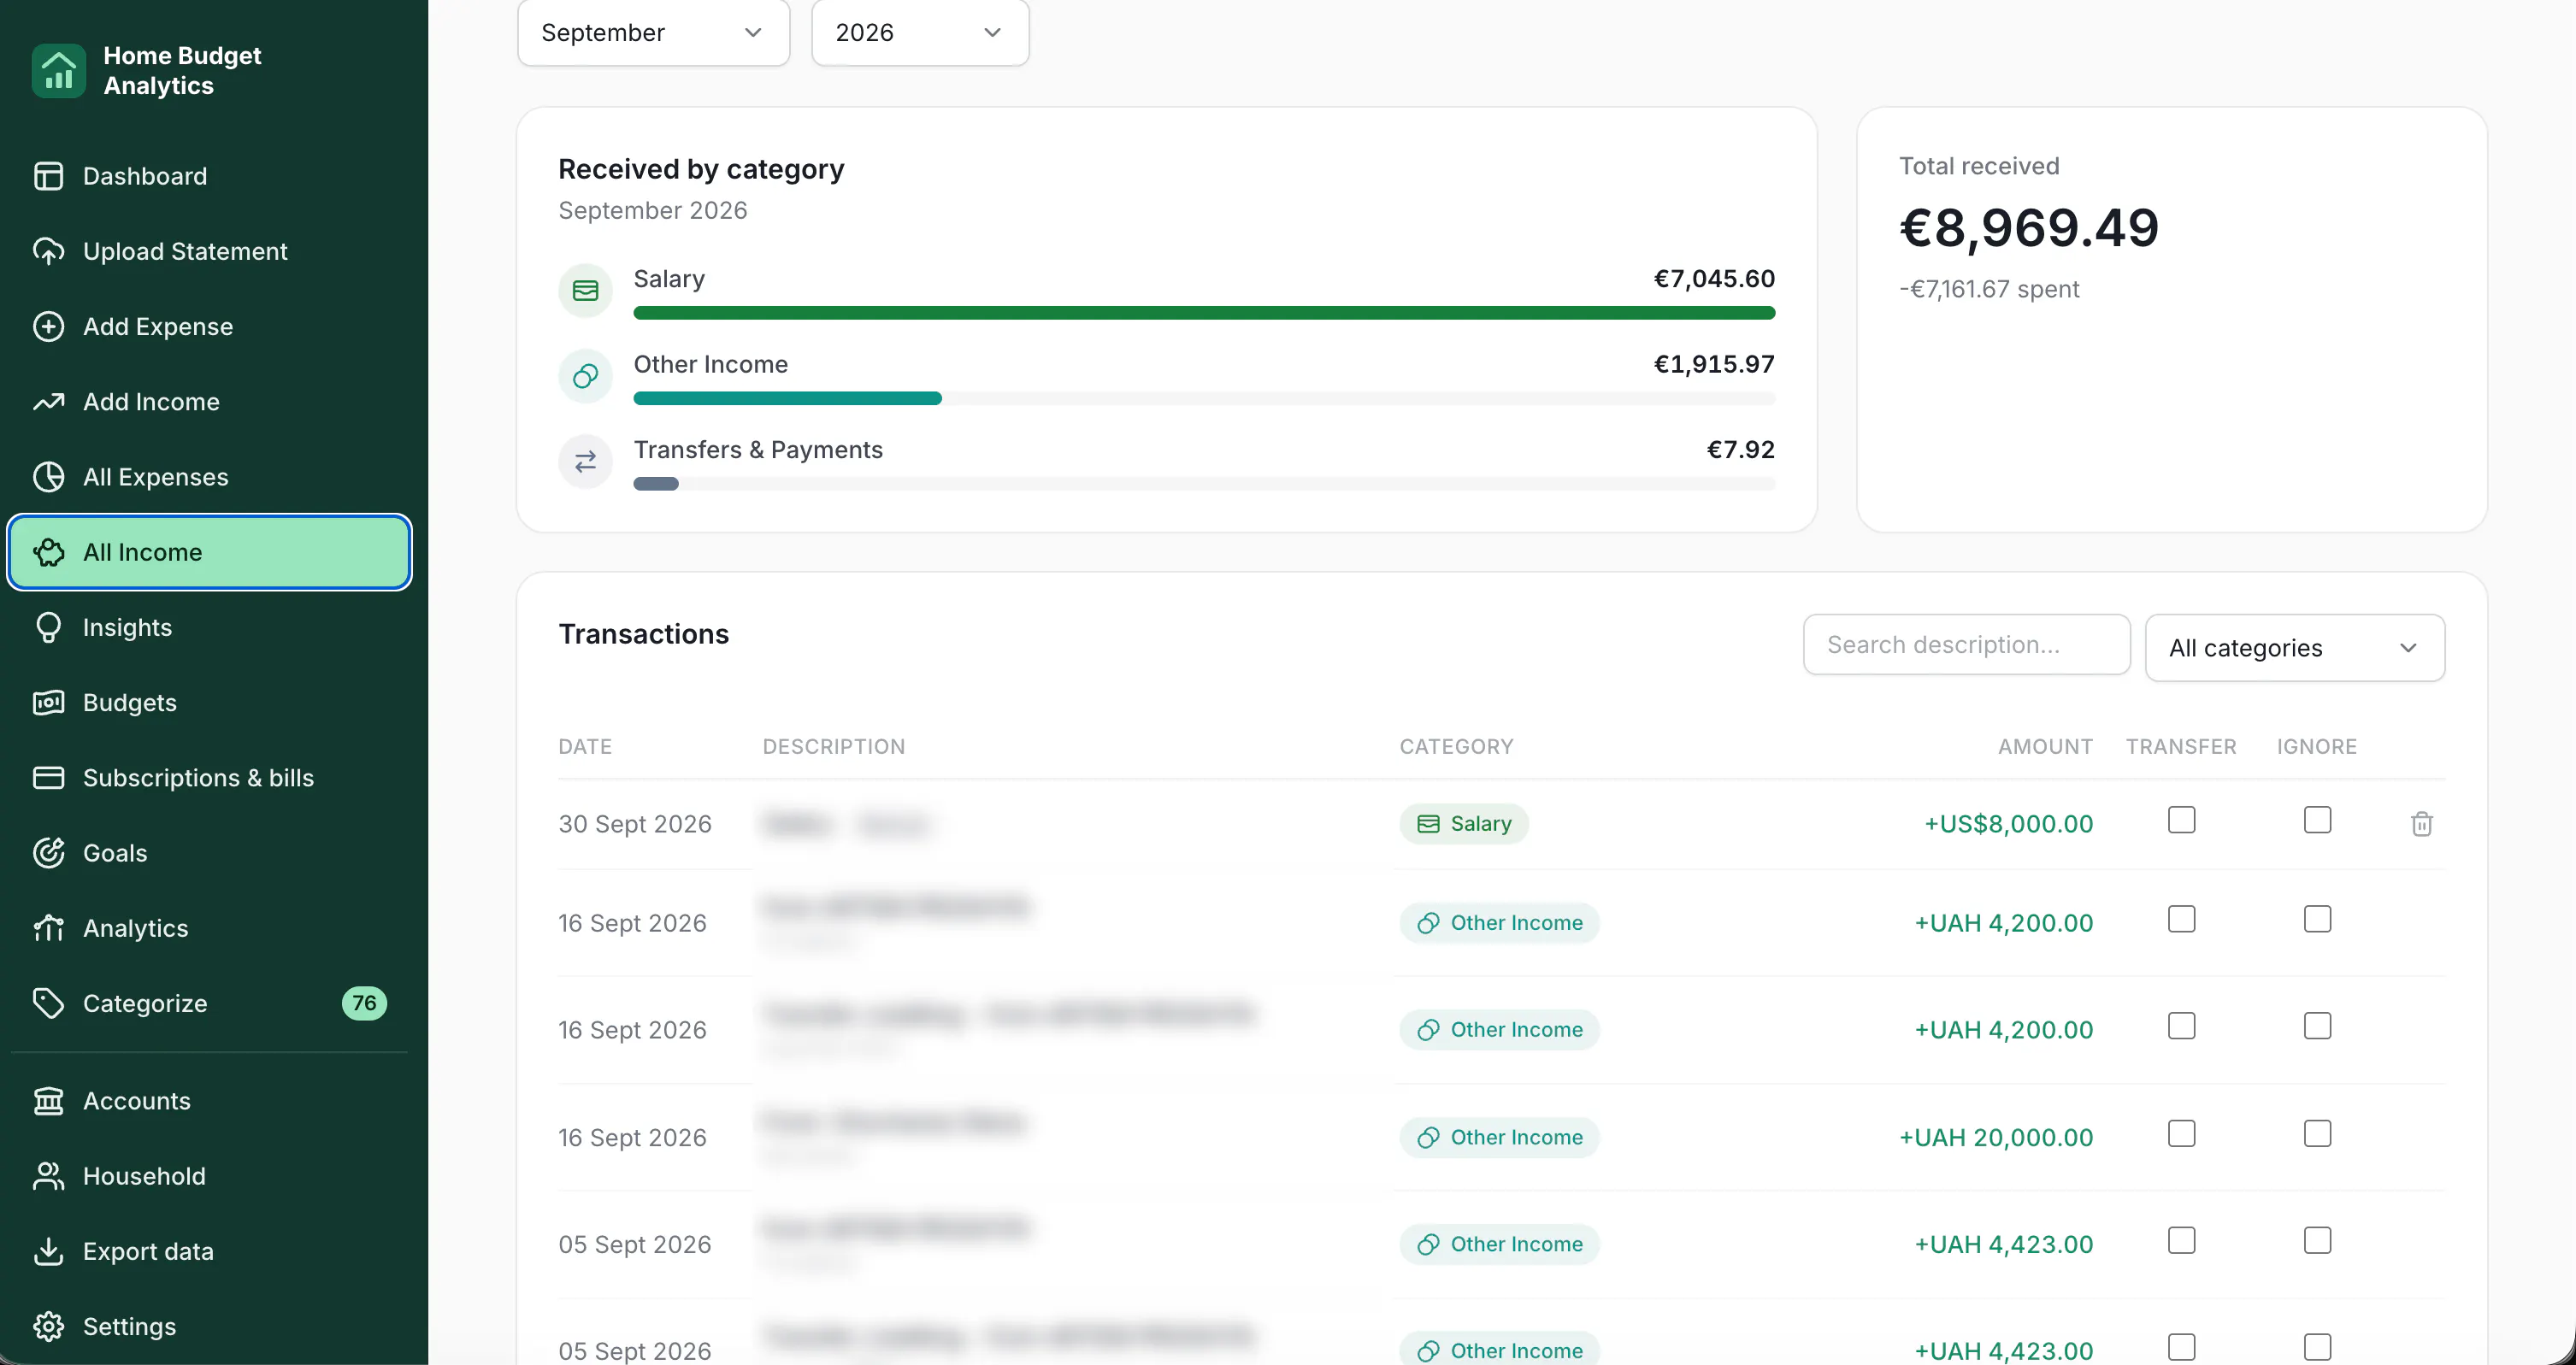
Task: Click the Other Income coins icon in category list
Action: coord(585,376)
